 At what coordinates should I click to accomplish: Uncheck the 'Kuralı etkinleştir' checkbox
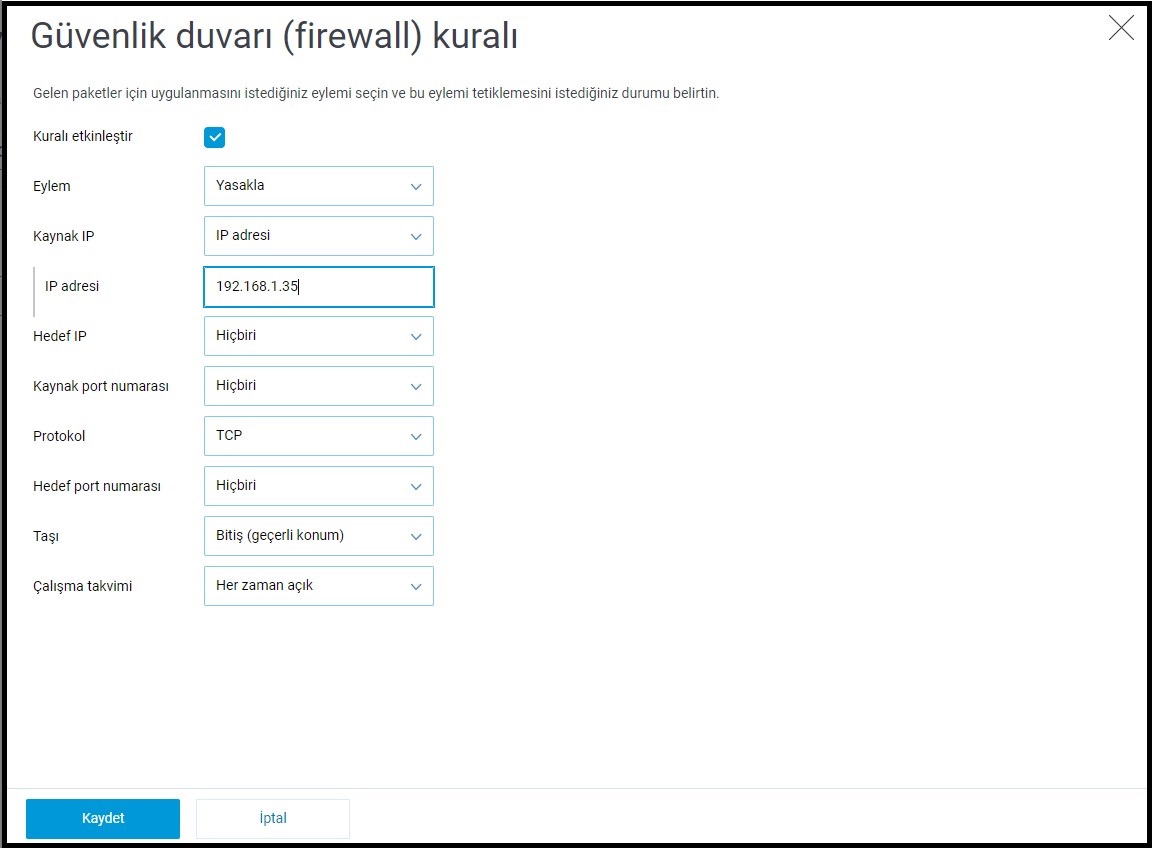[215, 137]
